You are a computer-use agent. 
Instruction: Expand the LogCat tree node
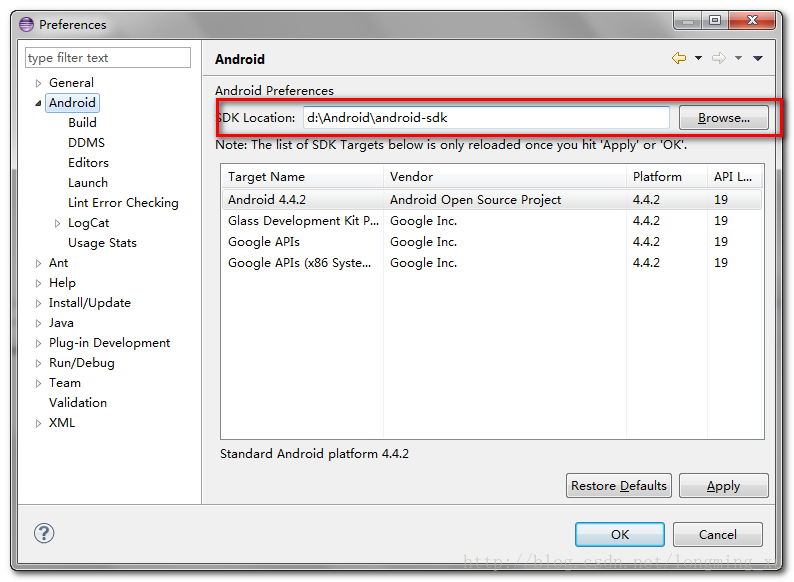(x=57, y=223)
